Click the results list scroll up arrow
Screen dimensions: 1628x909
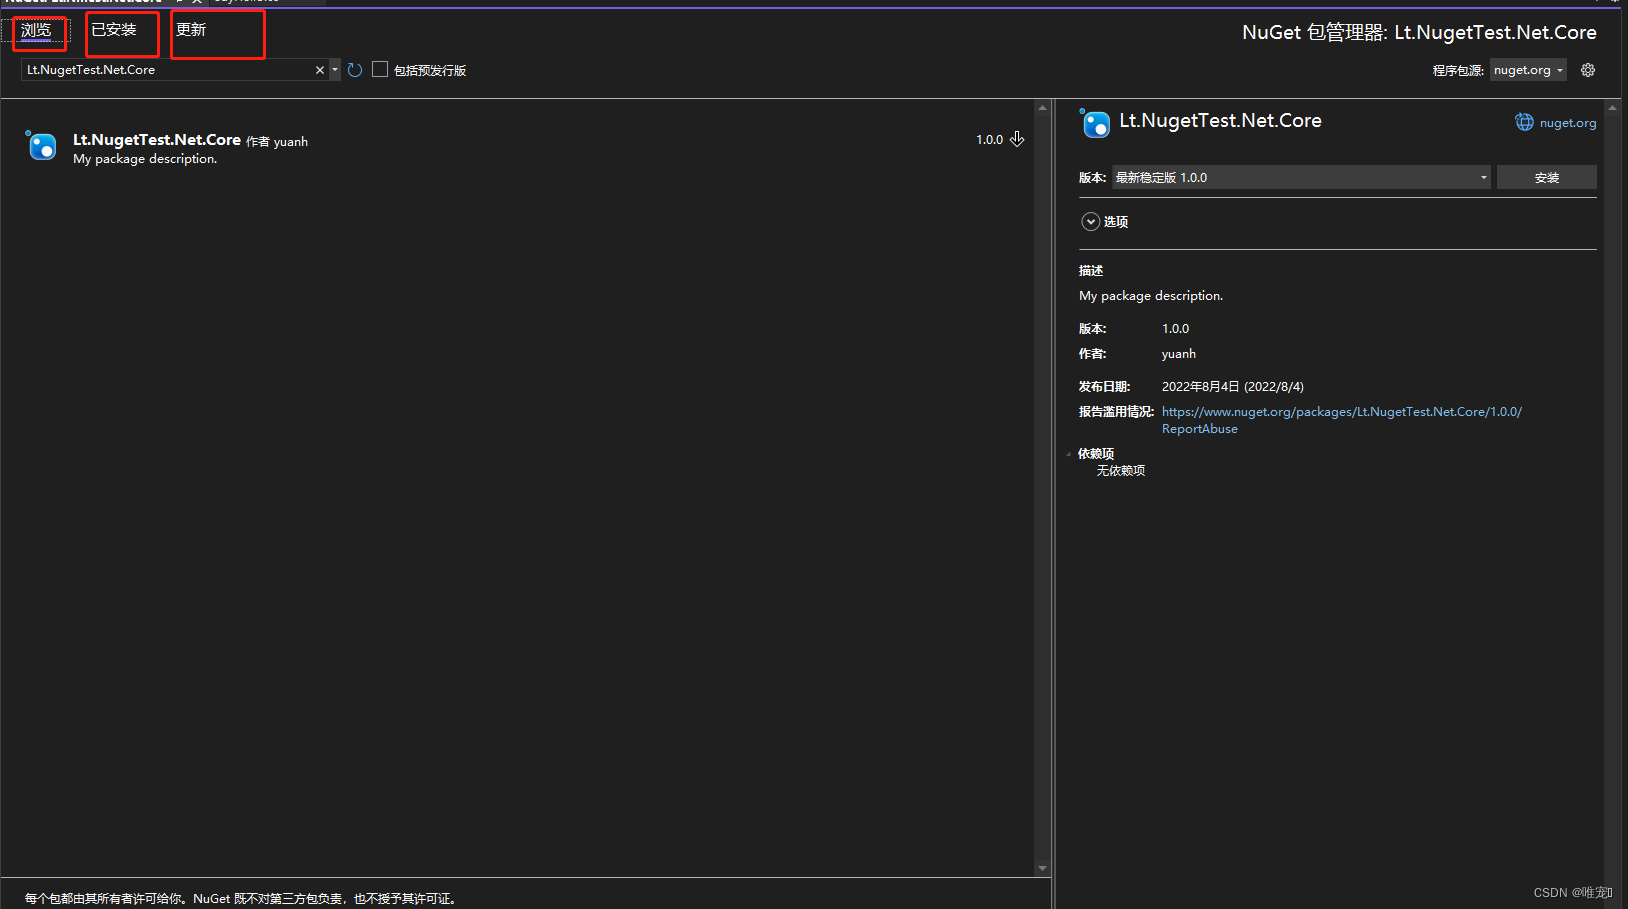click(1042, 107)
